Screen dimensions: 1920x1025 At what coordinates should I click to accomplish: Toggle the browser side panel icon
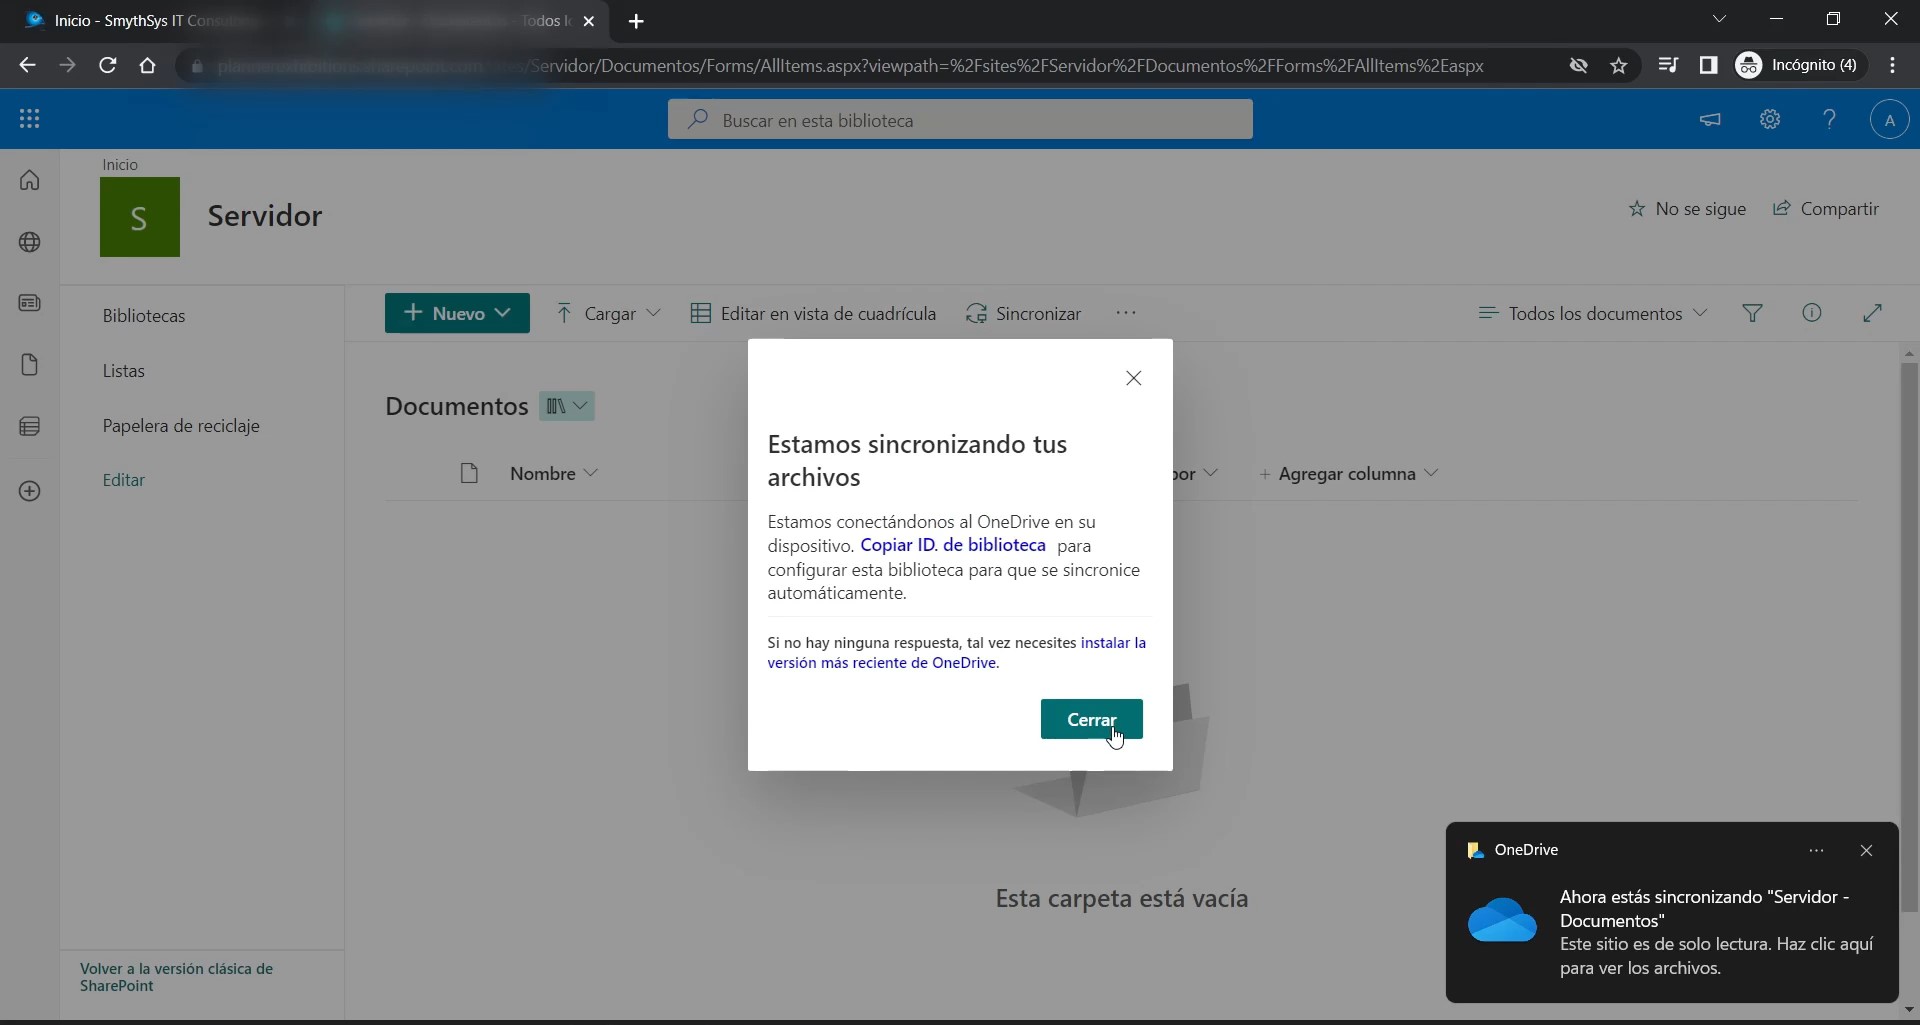1708,65
